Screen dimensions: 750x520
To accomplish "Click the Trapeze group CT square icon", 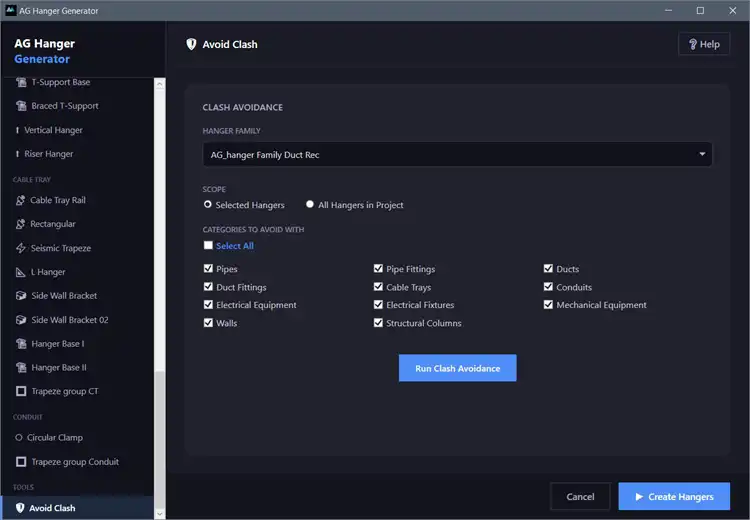I will (x=21, y=391).
